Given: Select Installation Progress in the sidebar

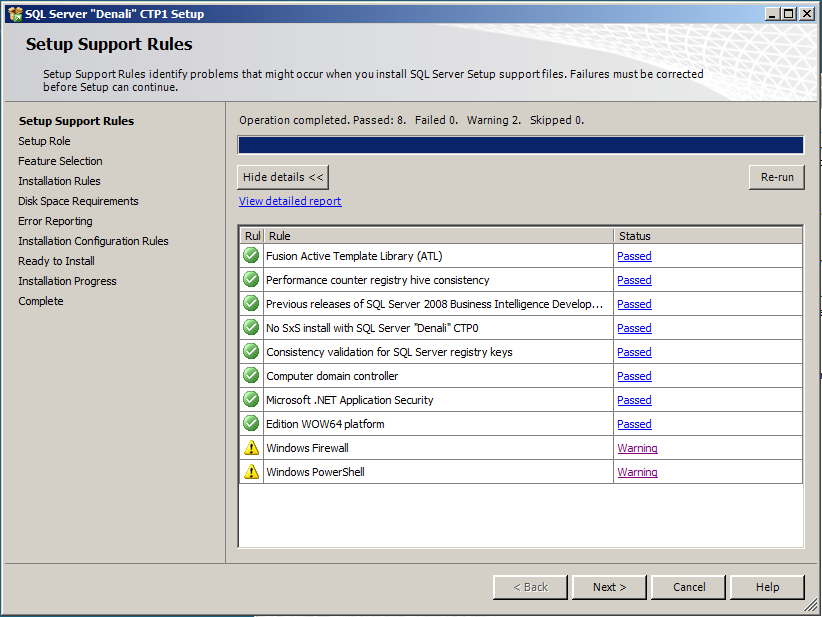Looking at the screenshot, I should (67, 281).
